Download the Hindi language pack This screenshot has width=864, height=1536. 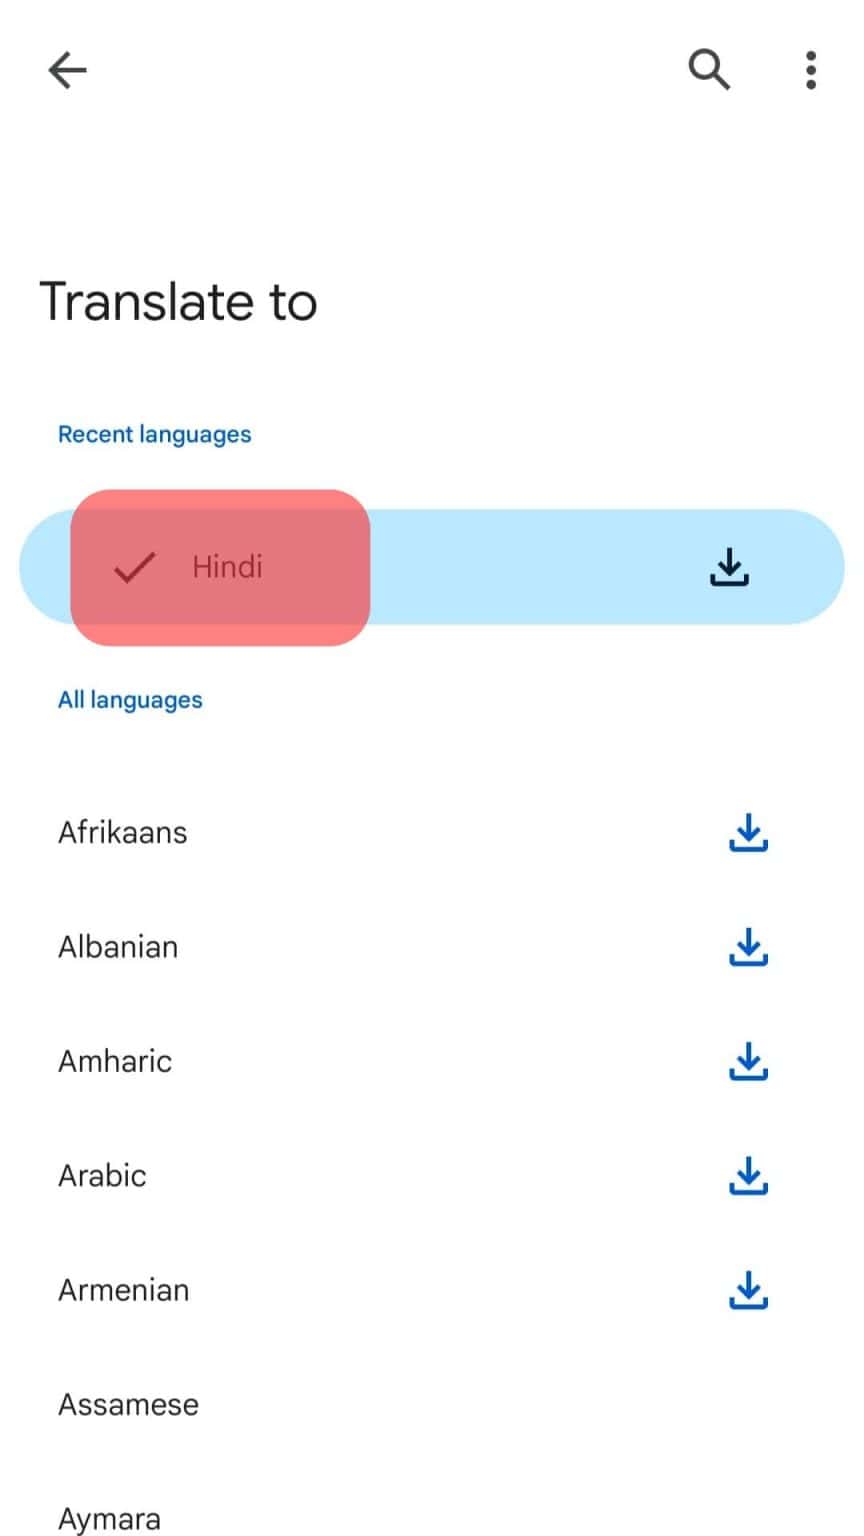click(x=729, y=567)
